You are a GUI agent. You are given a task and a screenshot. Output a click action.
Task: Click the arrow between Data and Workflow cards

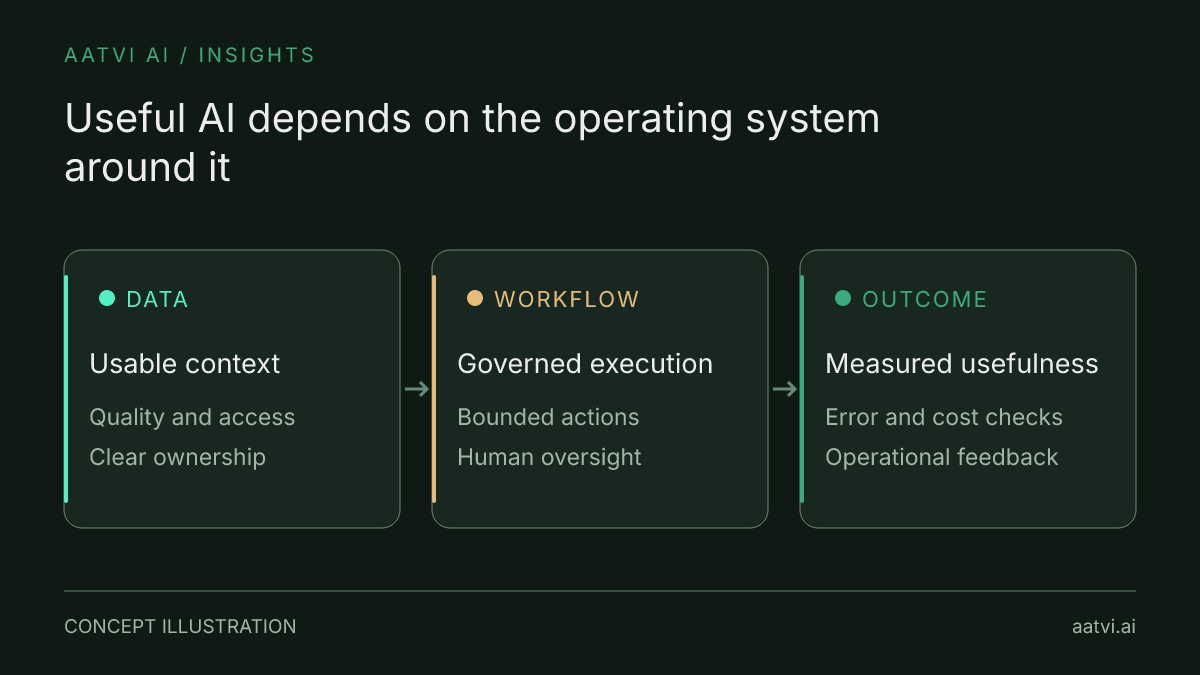pyautogui.click(x=416, y=389)
